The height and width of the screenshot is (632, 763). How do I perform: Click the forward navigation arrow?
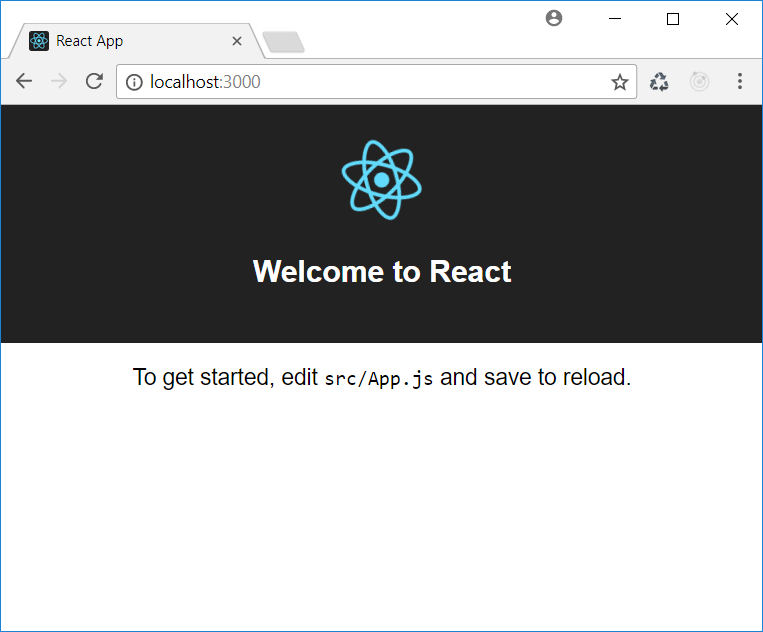59,82
